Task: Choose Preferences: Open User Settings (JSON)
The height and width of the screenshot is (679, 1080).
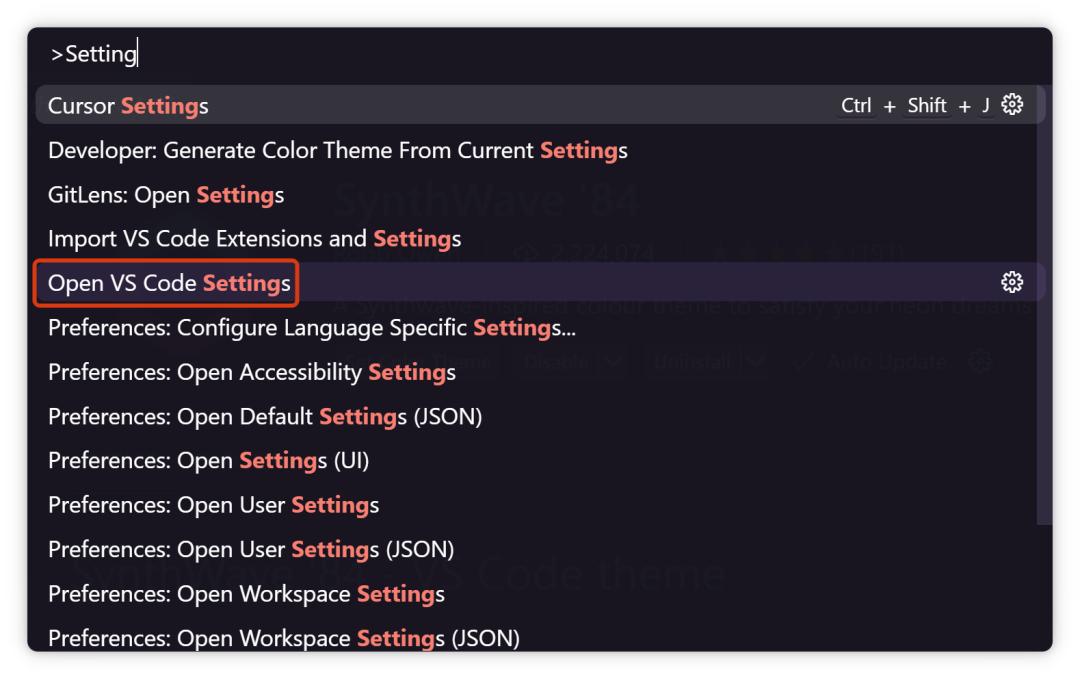Action: [x=540, y=550]
